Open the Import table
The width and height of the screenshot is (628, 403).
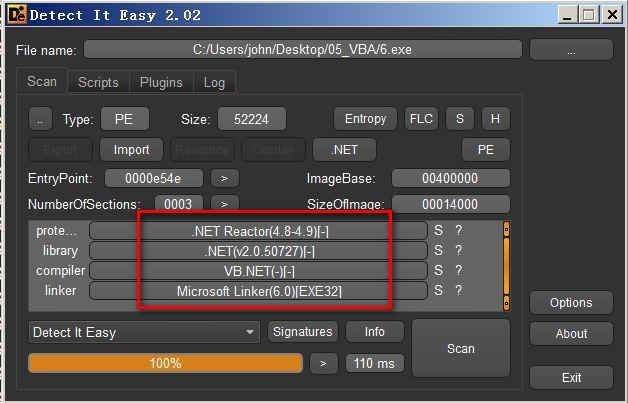point(131,149)
